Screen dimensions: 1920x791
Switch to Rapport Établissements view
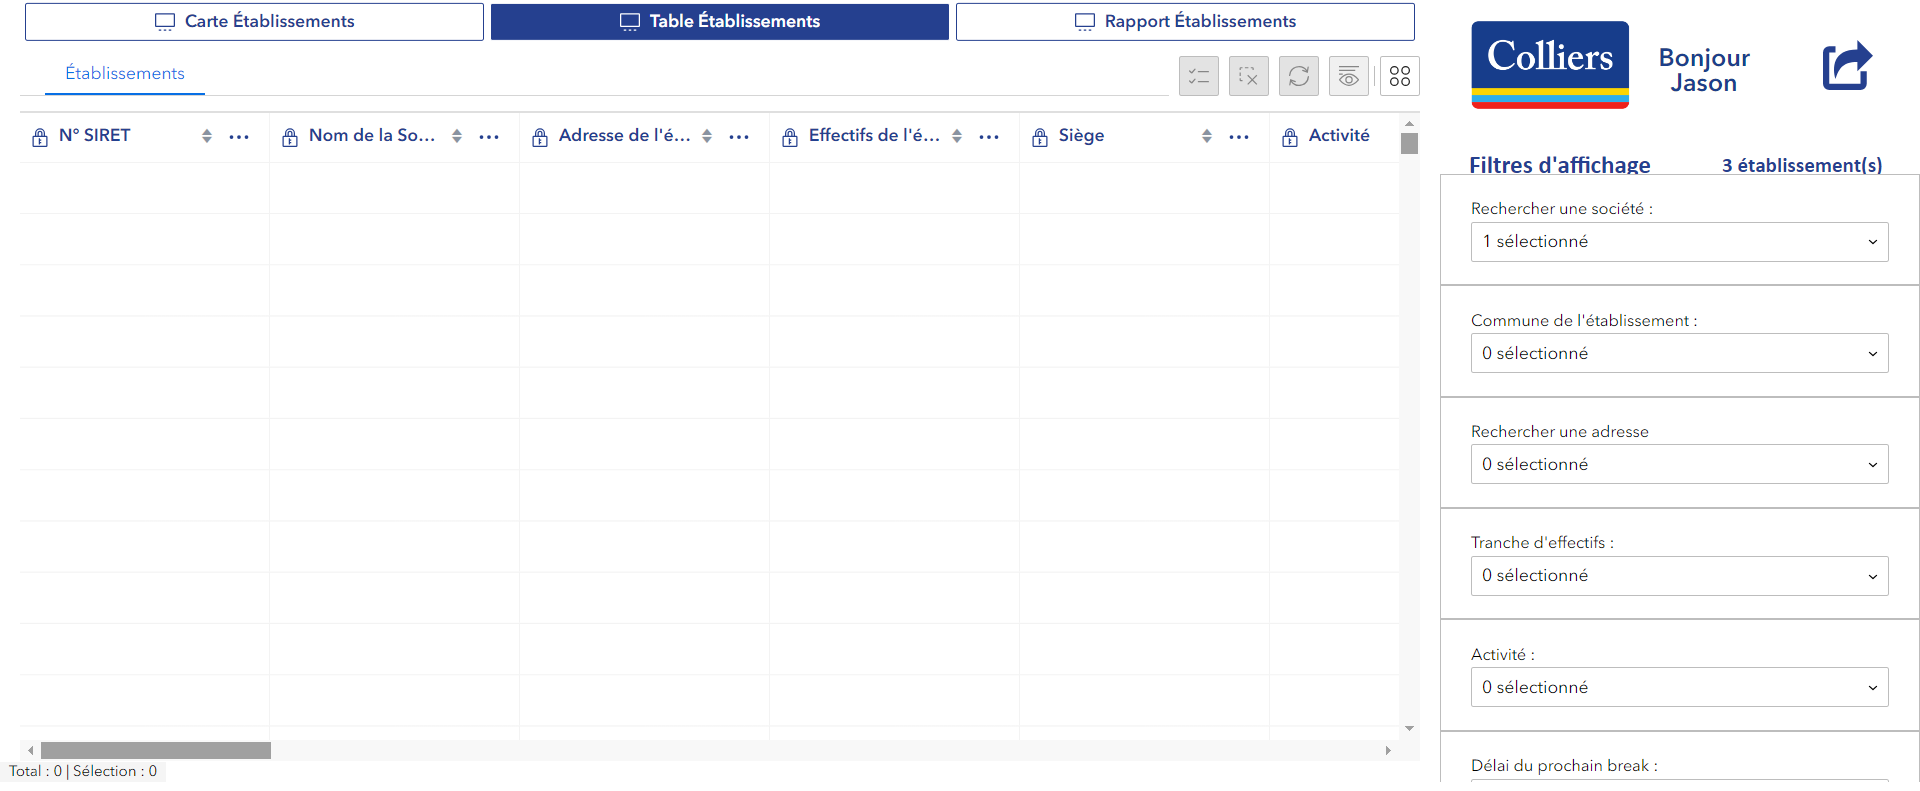click(x=1185, y=22)
